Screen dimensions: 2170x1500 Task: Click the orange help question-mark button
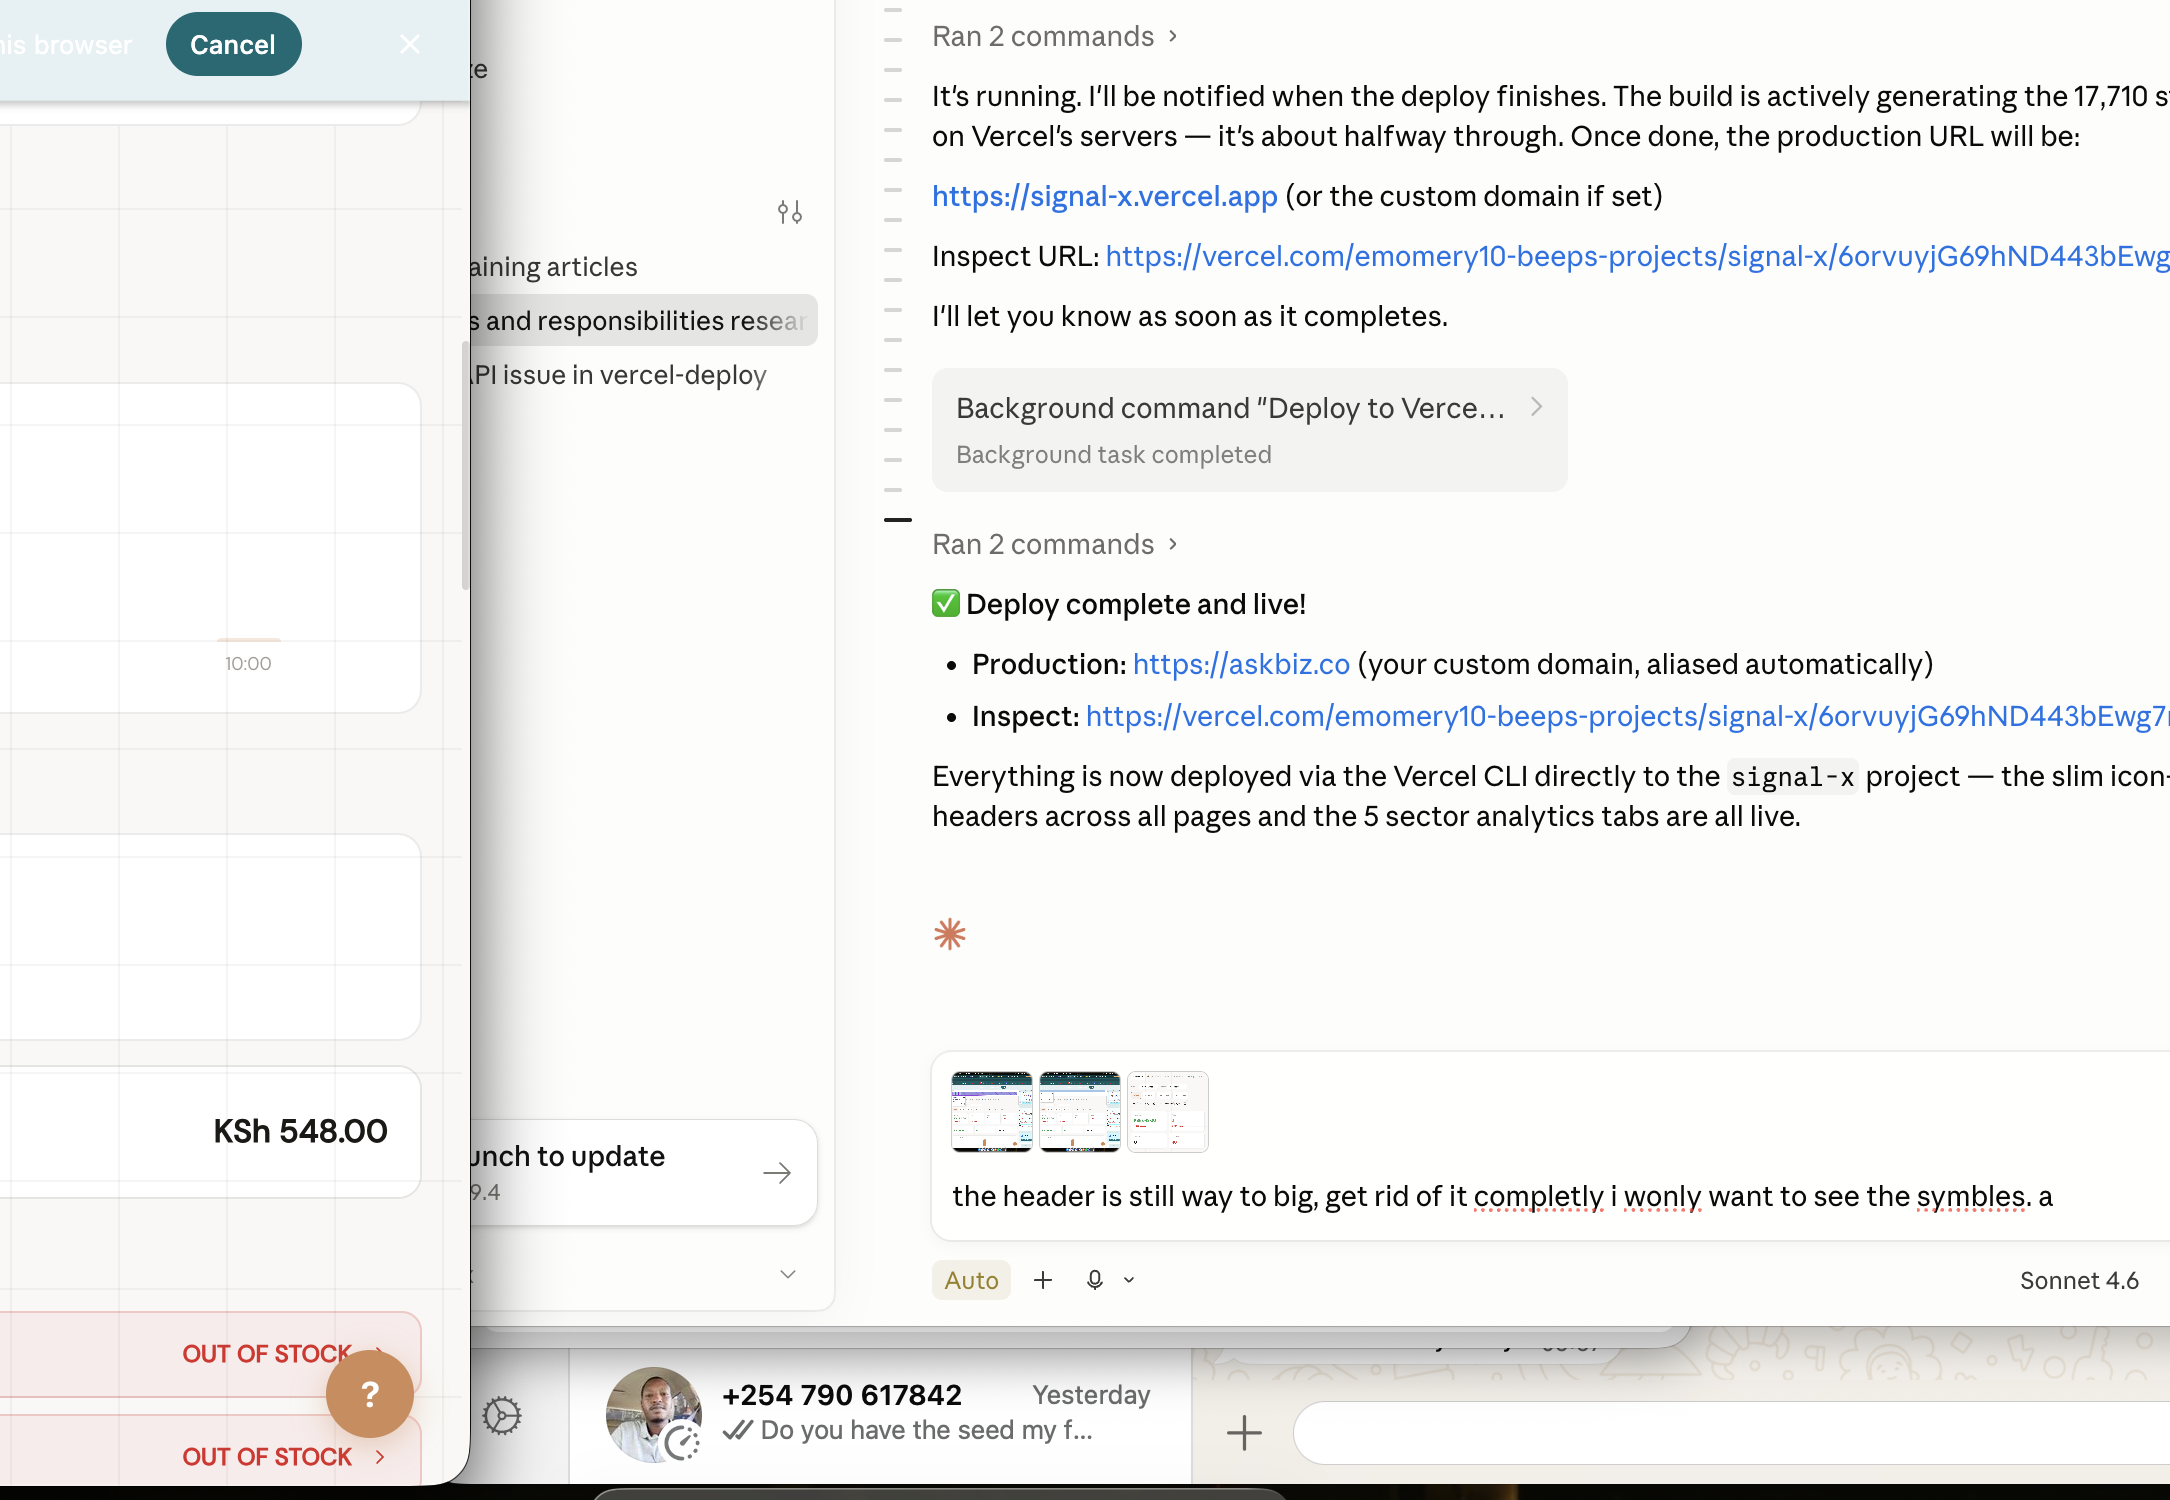(370, 1394)
